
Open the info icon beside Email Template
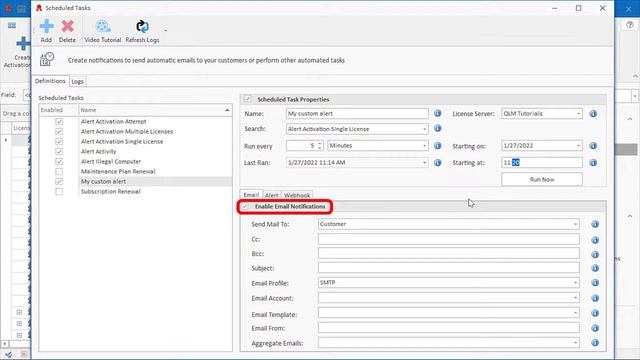coord(595,313)
